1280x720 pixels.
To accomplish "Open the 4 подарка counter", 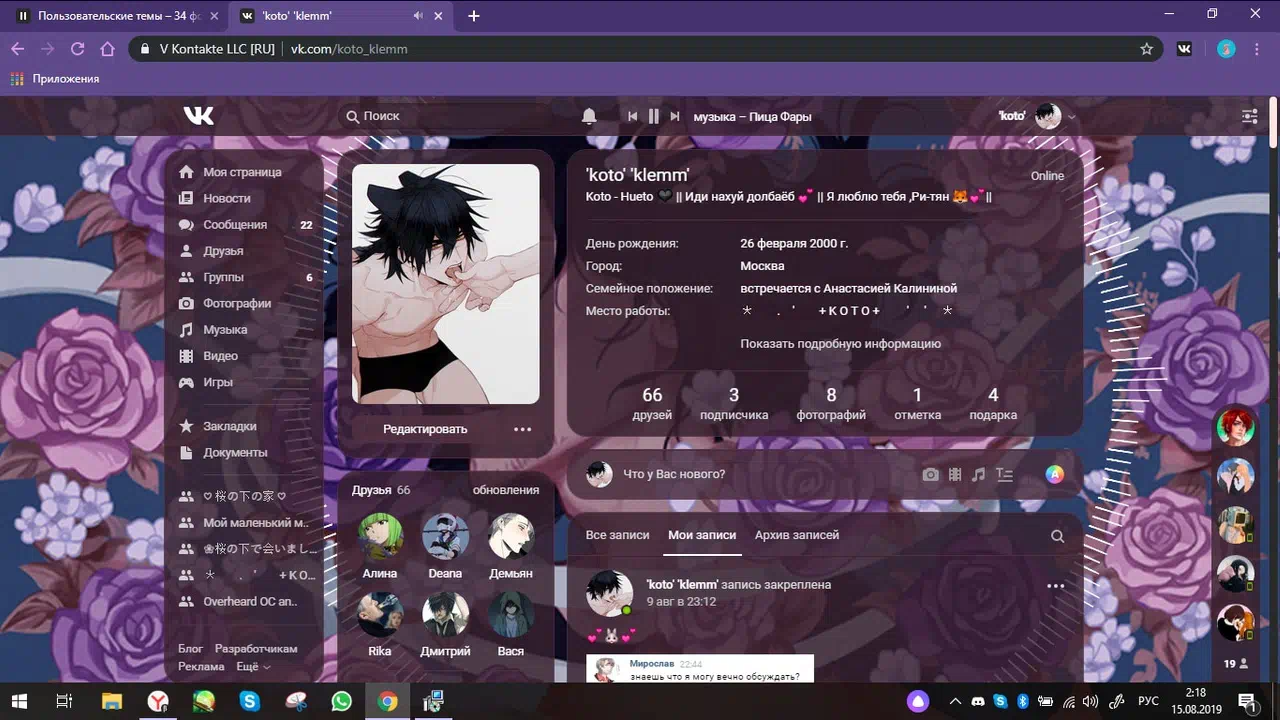I will 993,403.
